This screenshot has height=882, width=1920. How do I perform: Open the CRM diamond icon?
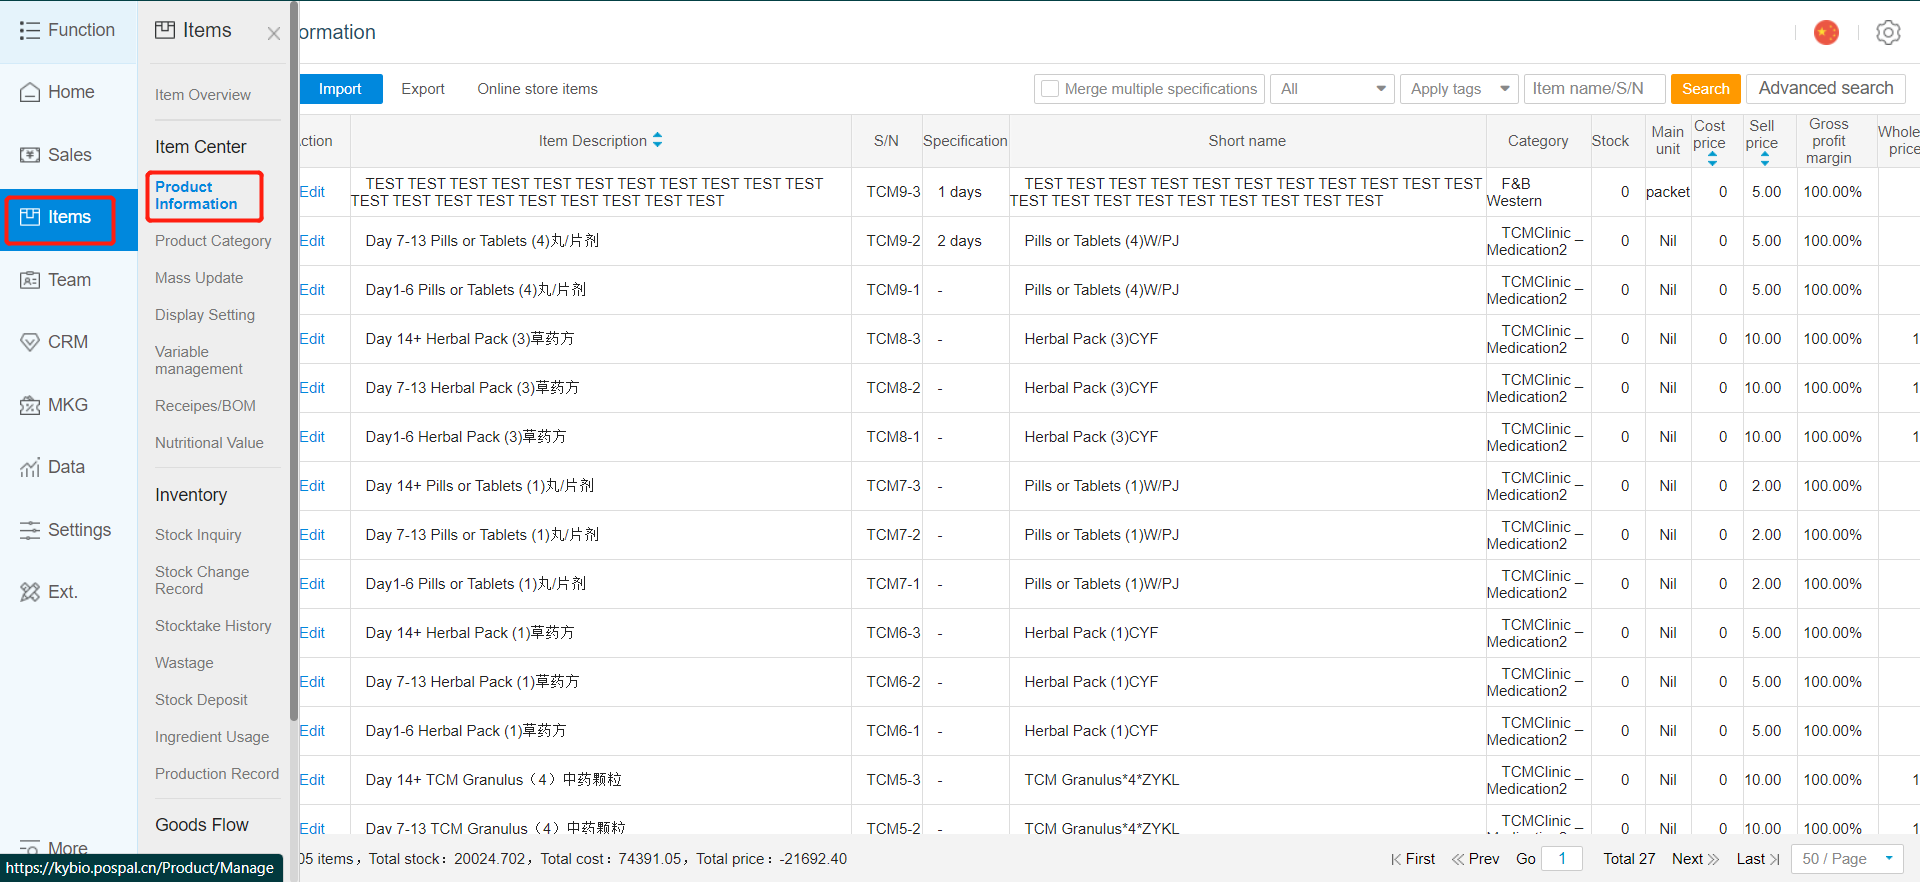30,342
